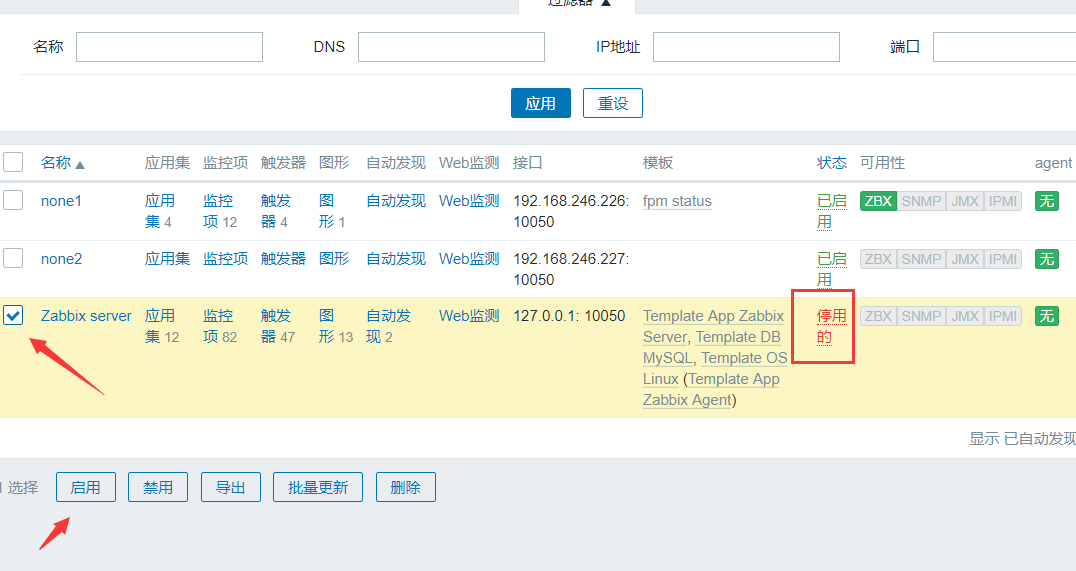Viewport: 1076px width, 571px height.
Task: Open the none2 host link
Action: click(x=61, y=259)
